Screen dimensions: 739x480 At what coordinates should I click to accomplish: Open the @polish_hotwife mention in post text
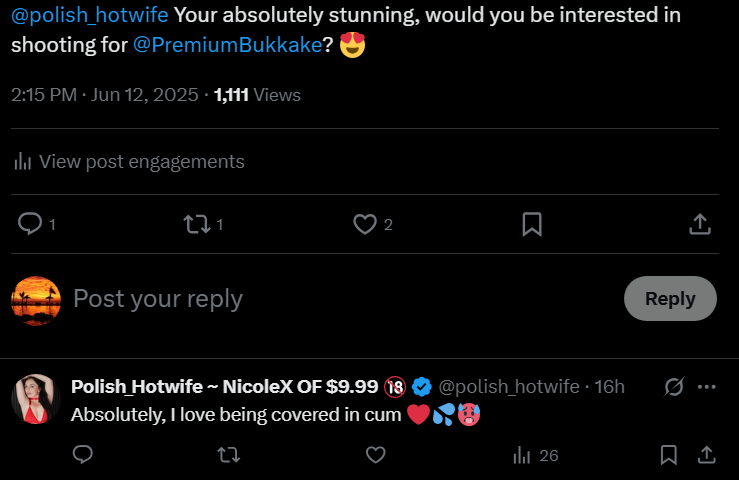tap(89, 16)
